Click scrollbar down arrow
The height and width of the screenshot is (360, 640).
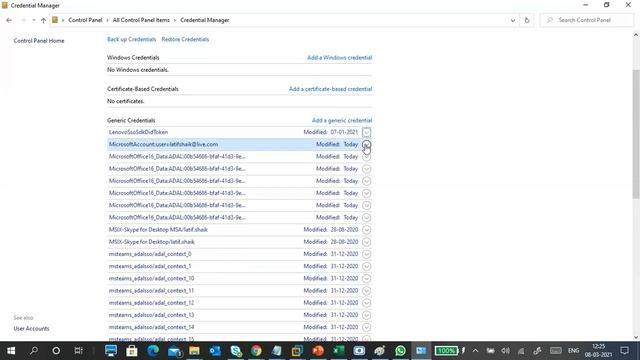[x=636, y=337]
